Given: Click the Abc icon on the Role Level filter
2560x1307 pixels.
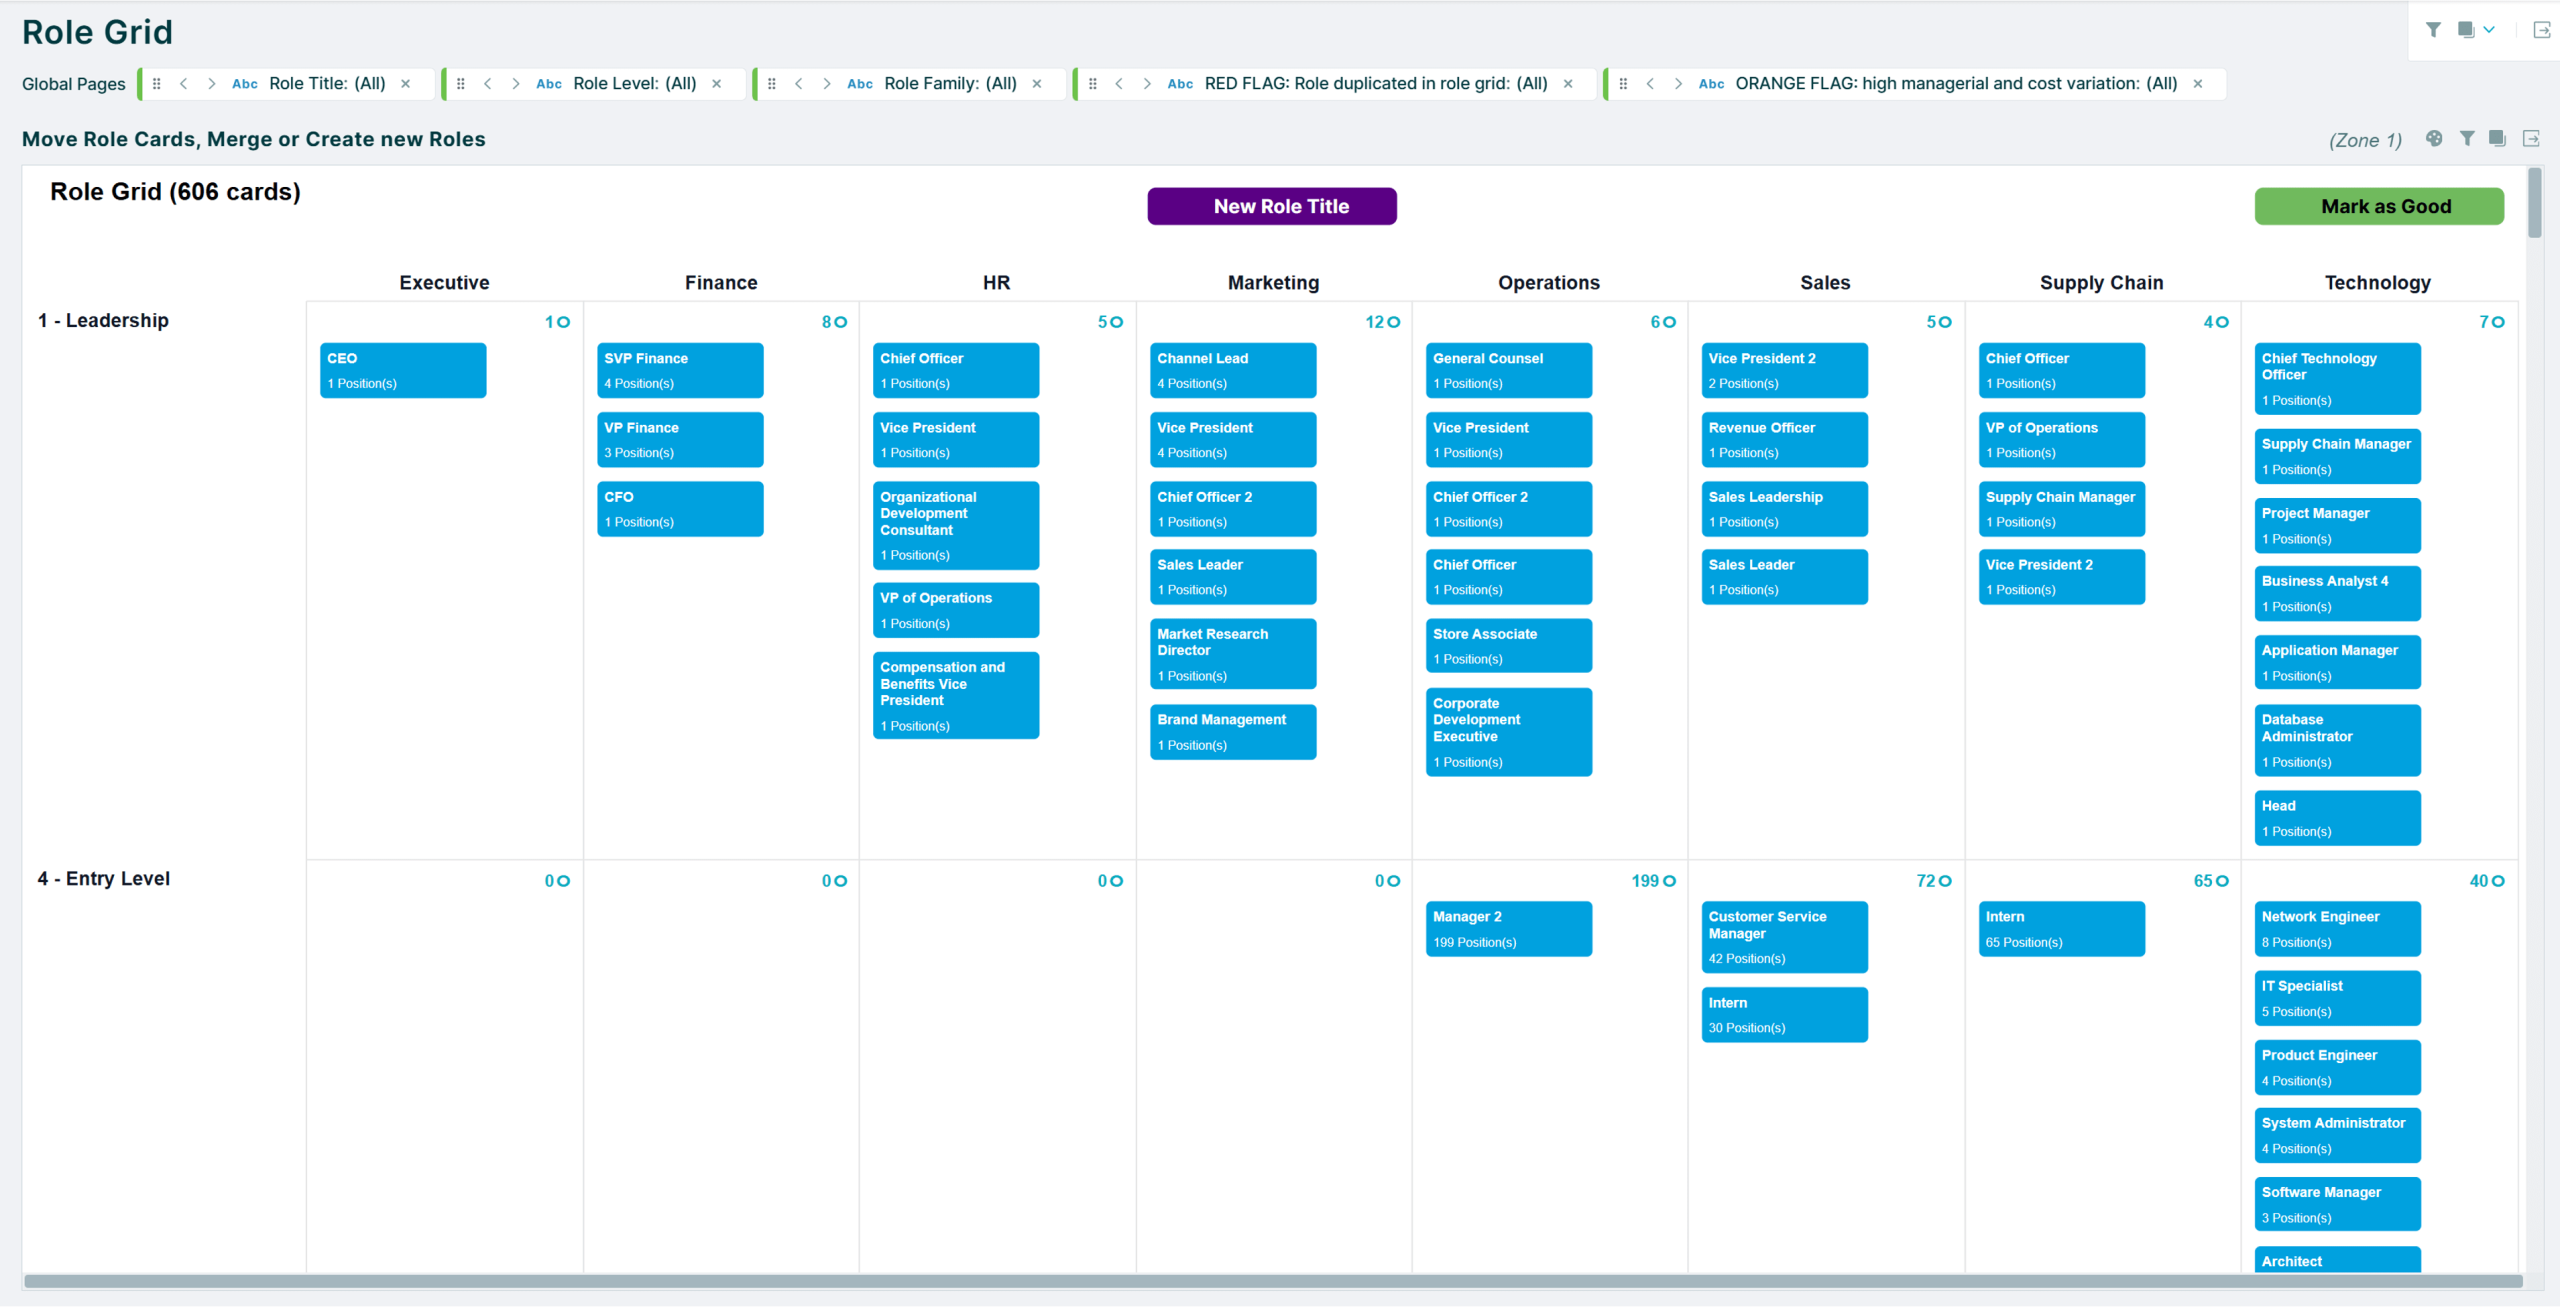Looking at the screenshot, I should pos(548,84).
